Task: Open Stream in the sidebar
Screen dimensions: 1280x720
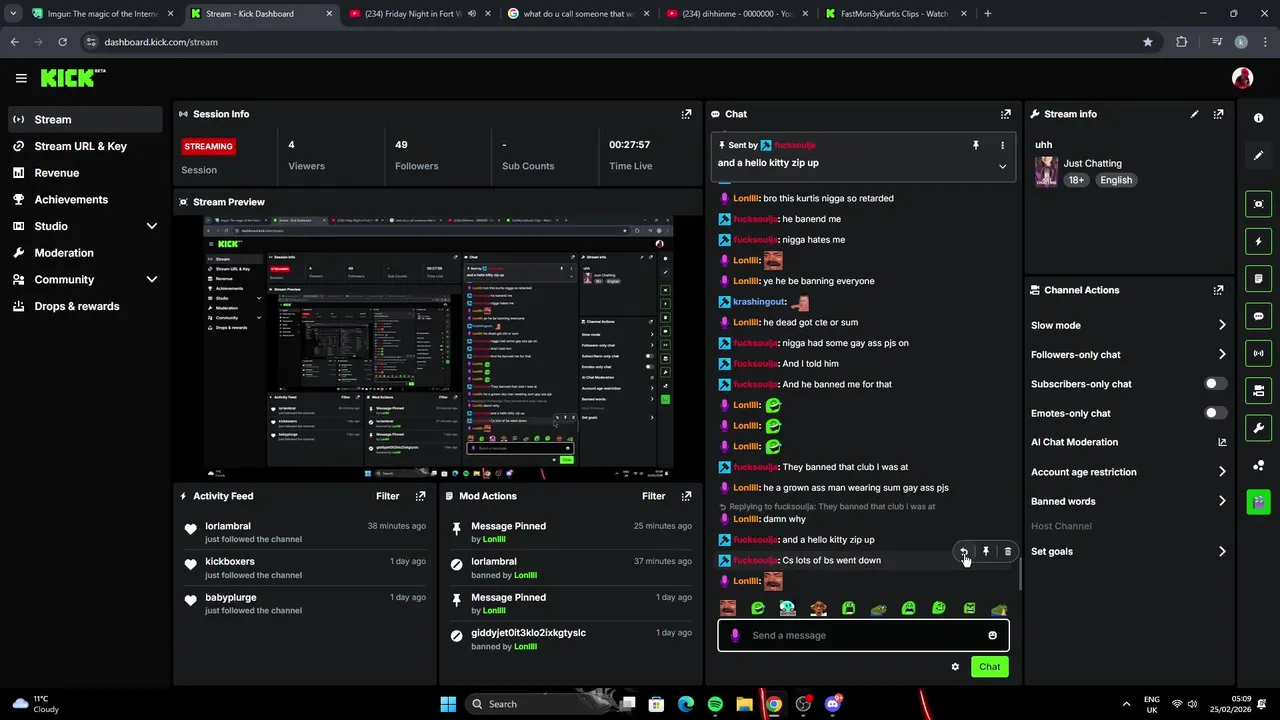Action: (85, 119)
